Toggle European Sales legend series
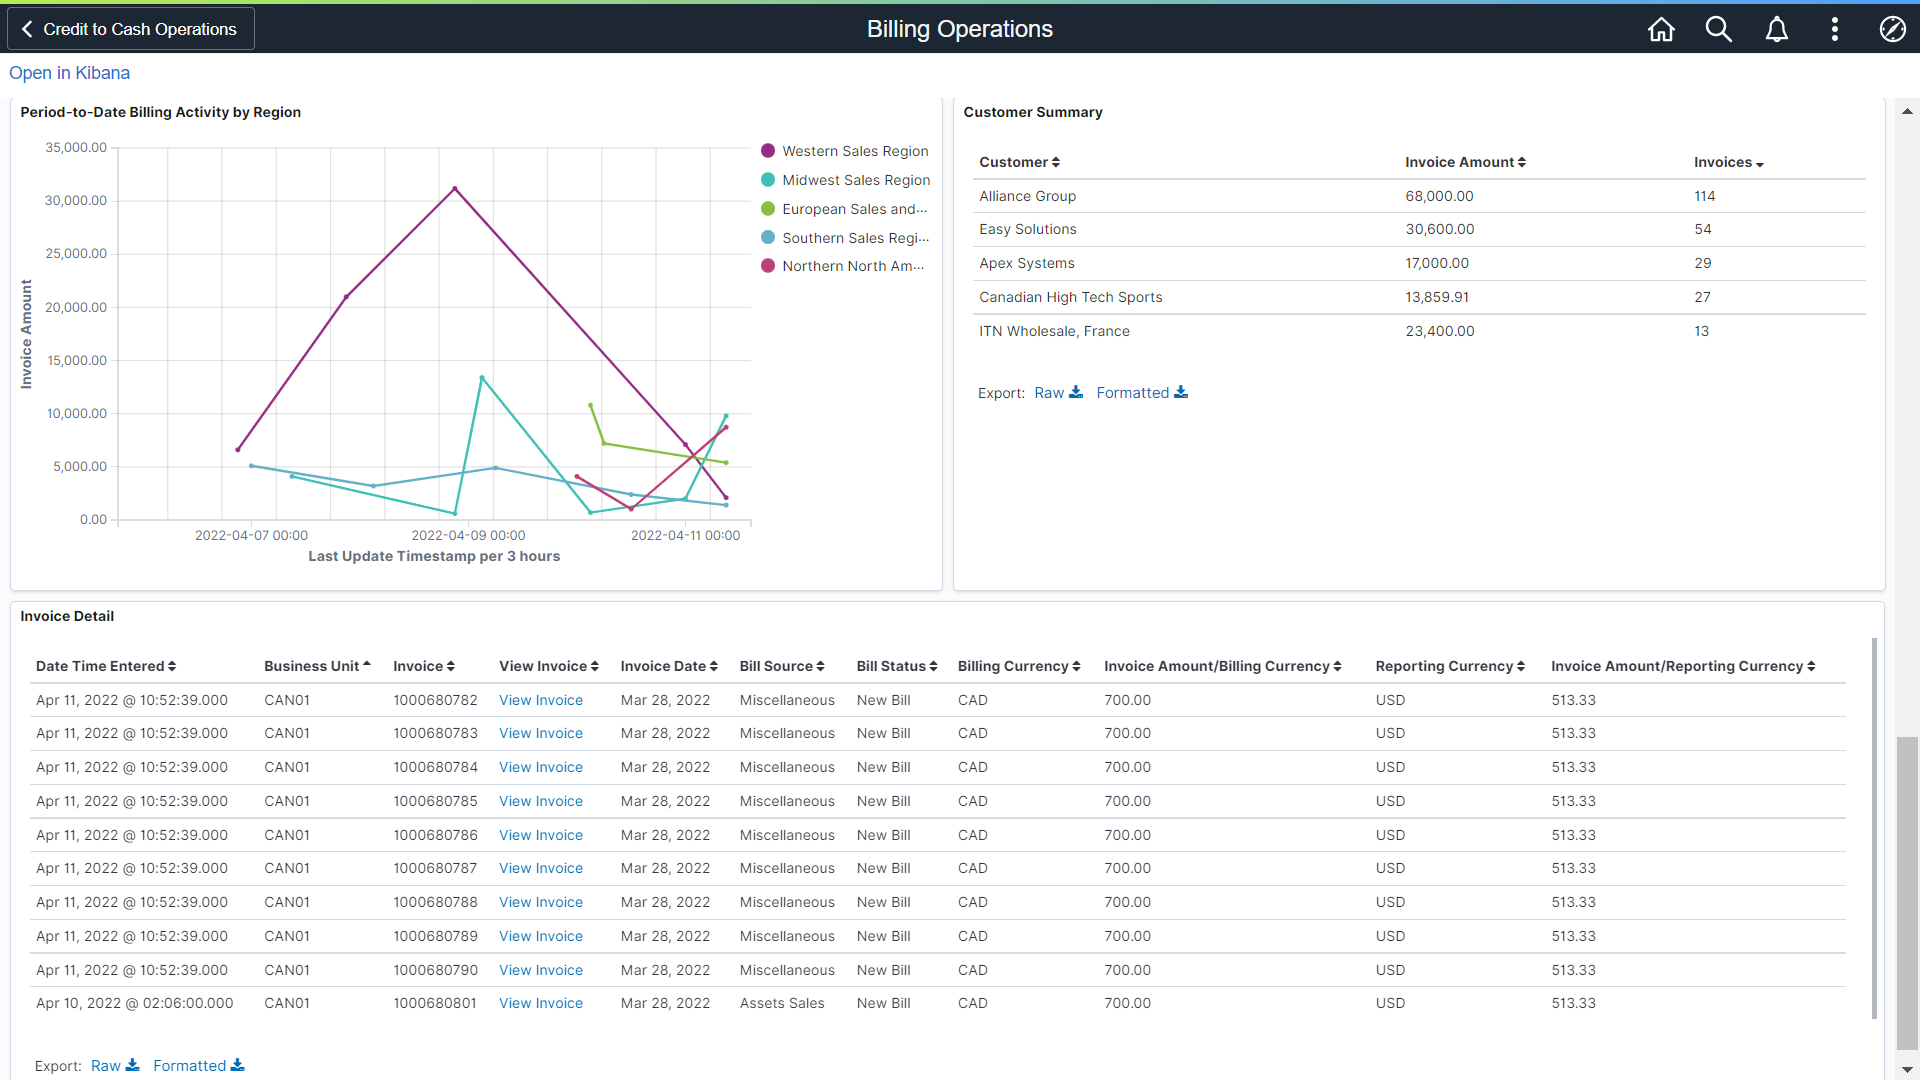 pyautogui.click(x=853, y=209)
